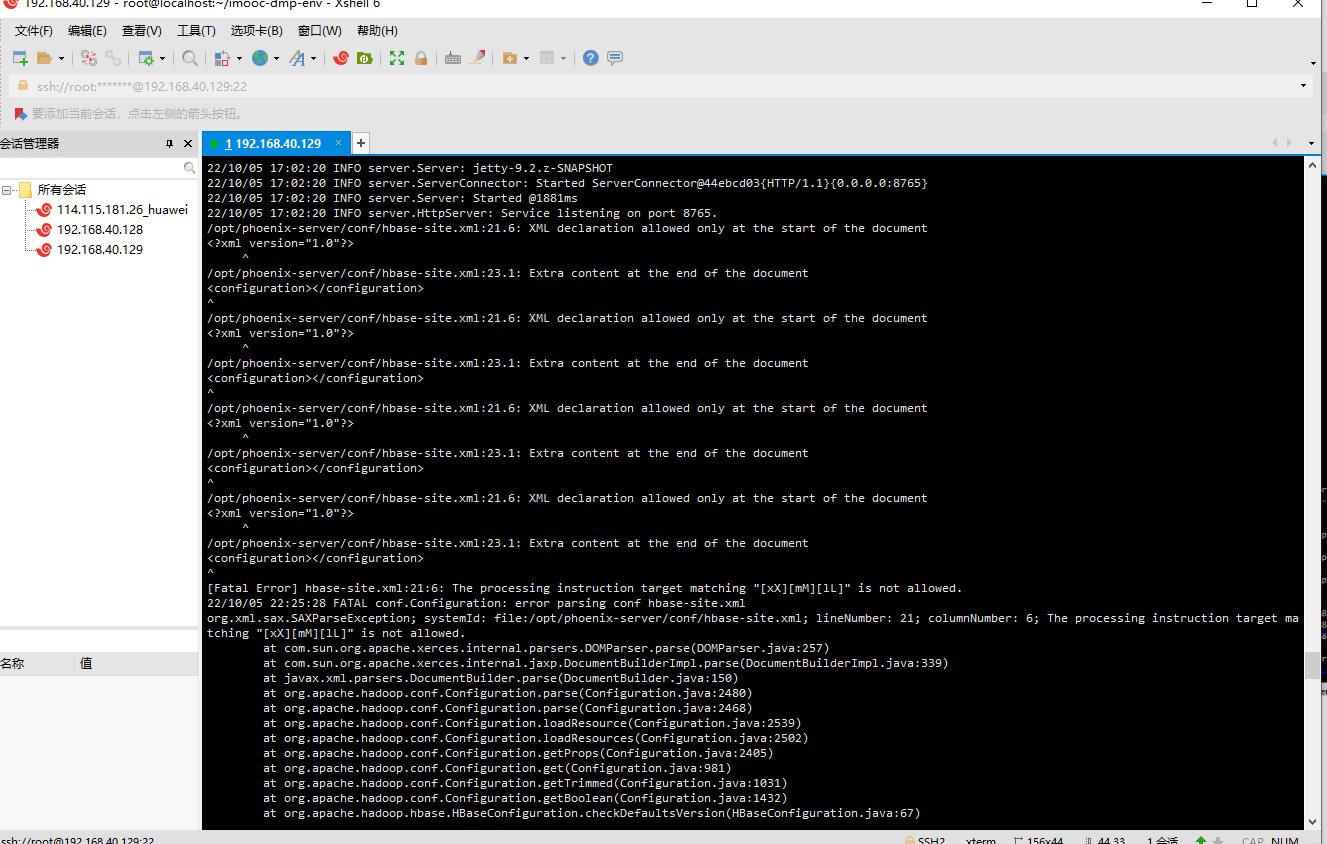1327x844 pixels.
Task: Open the 查看(V) menu
Action: 142,31
